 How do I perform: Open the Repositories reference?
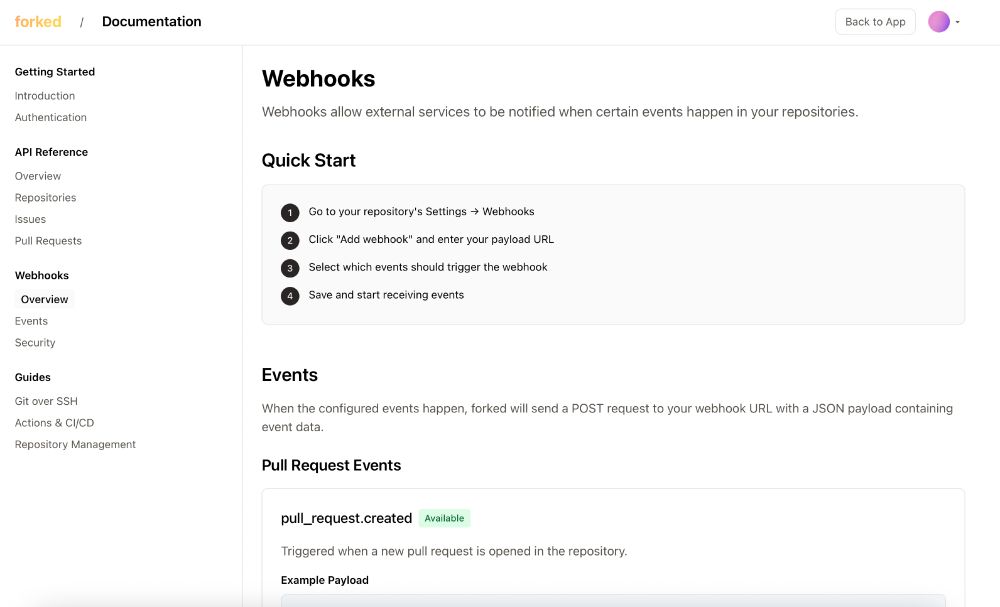point(45,198)
